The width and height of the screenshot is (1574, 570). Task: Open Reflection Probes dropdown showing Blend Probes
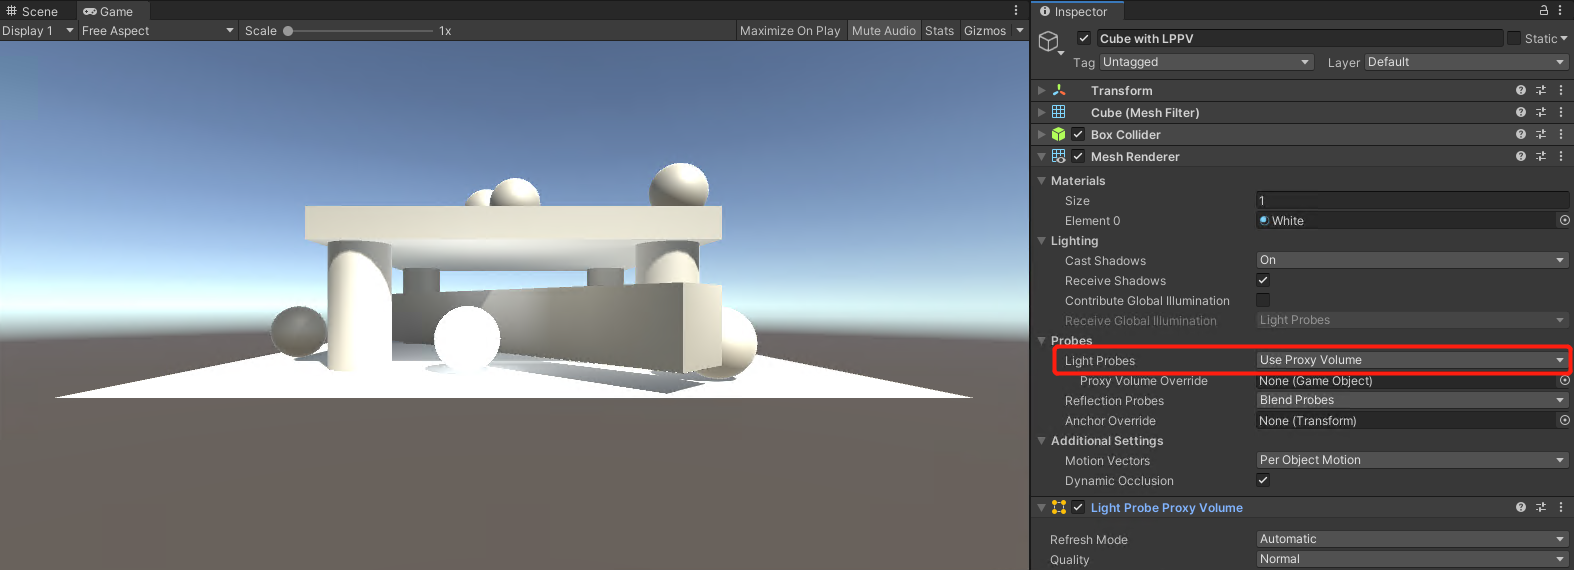1413,400
